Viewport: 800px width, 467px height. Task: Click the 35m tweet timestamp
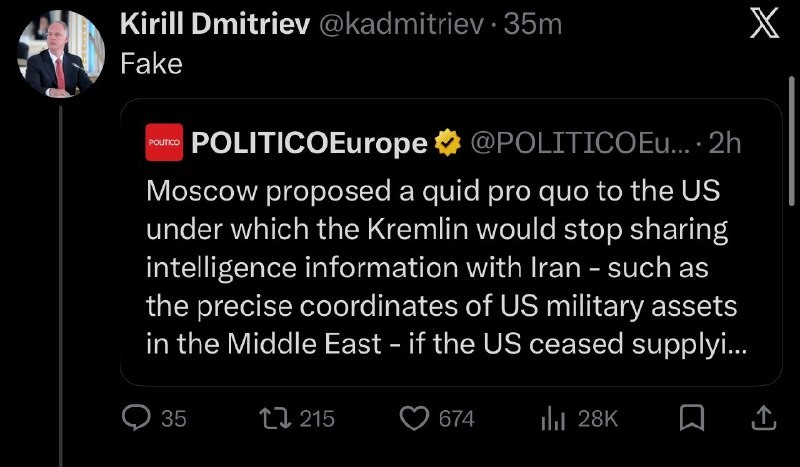(x=533, y=23)
